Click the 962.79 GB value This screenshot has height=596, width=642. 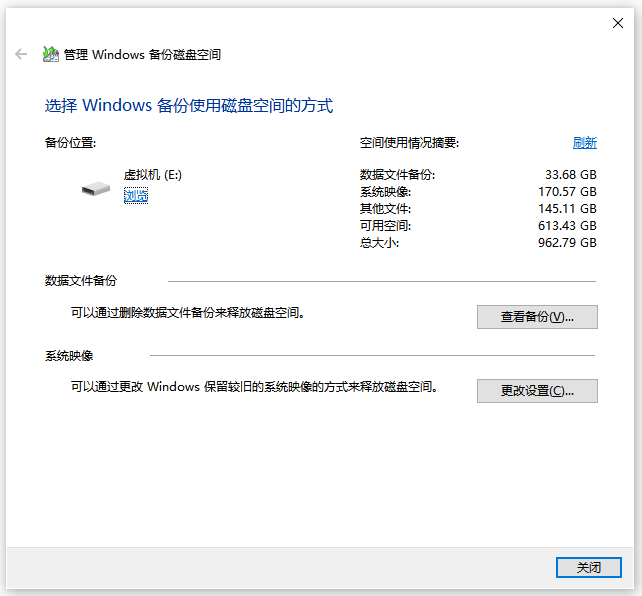[x=567, y=243]
